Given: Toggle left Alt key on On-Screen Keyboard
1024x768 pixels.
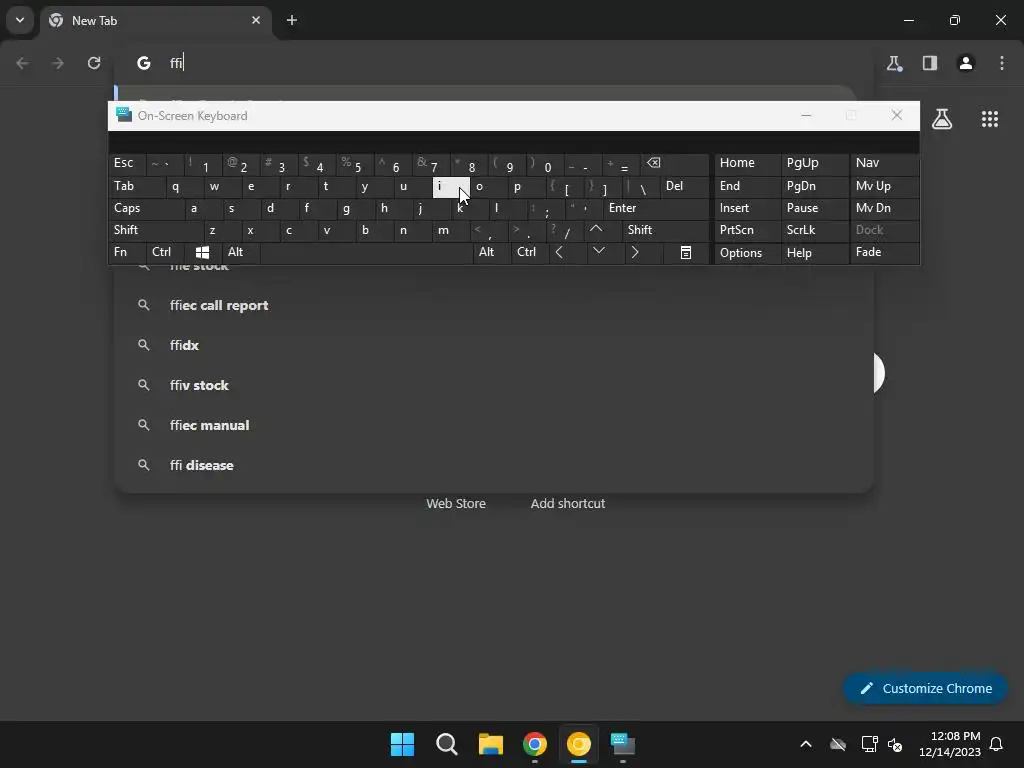Looking at the screenshot, I should click(x=241, y=252).
